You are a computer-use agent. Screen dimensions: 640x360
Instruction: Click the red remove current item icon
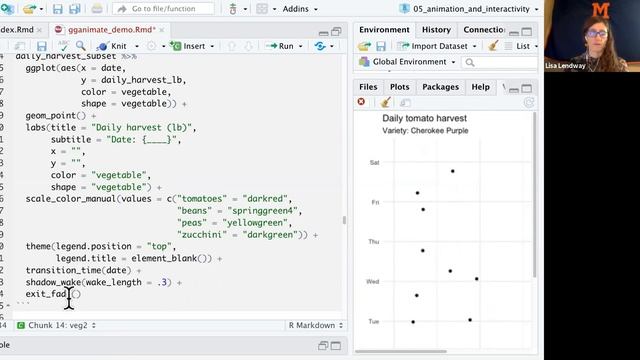(x=361, y=102)
